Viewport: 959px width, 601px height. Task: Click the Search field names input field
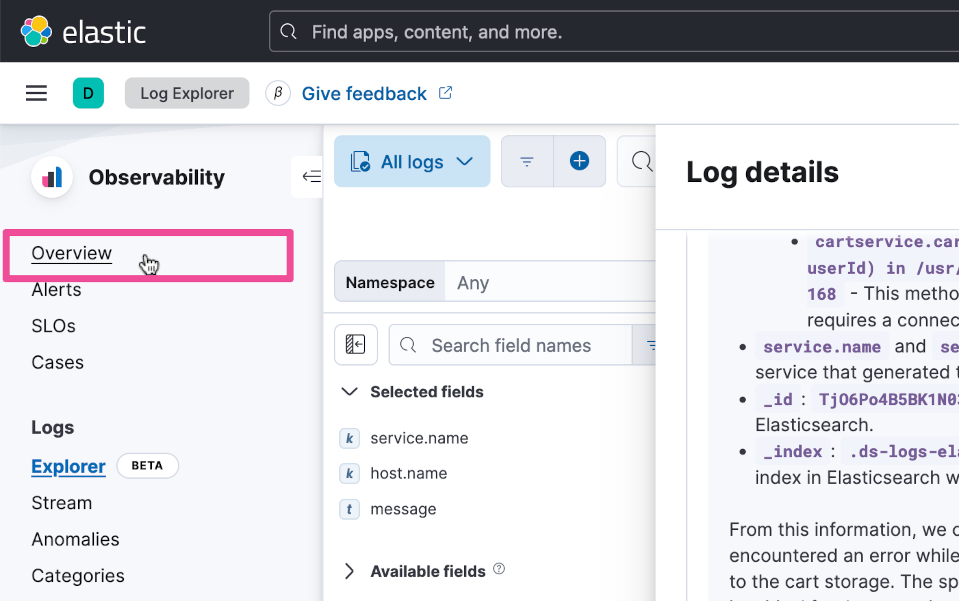point(511,344)
